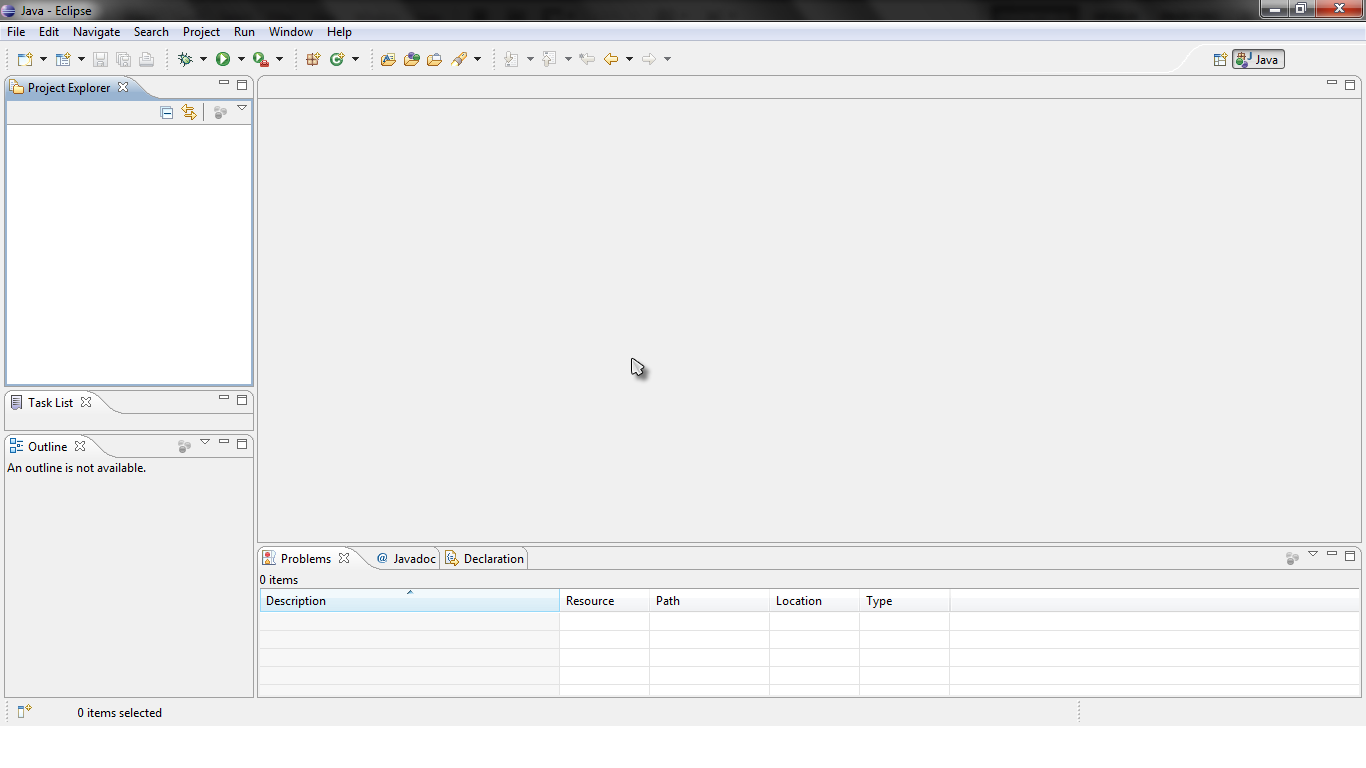Click the Debug bug icon

[x=185, y=60]
